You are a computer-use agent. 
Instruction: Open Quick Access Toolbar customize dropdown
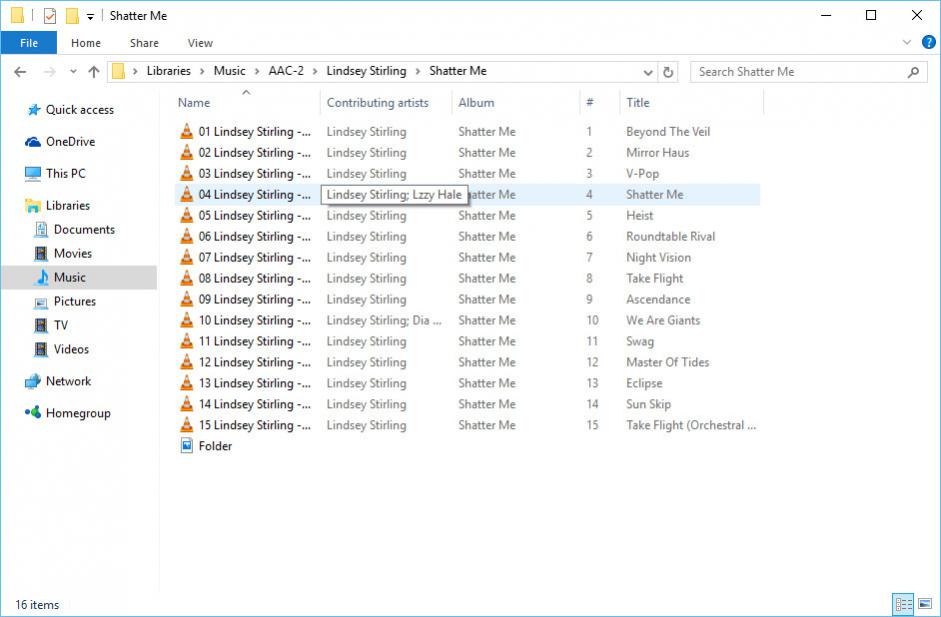pos(90,16)
